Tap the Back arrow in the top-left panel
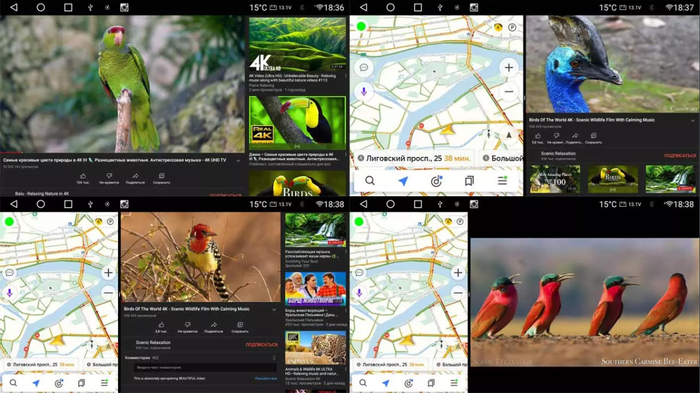The image size is (700, 393). click(x=14, y=7)
